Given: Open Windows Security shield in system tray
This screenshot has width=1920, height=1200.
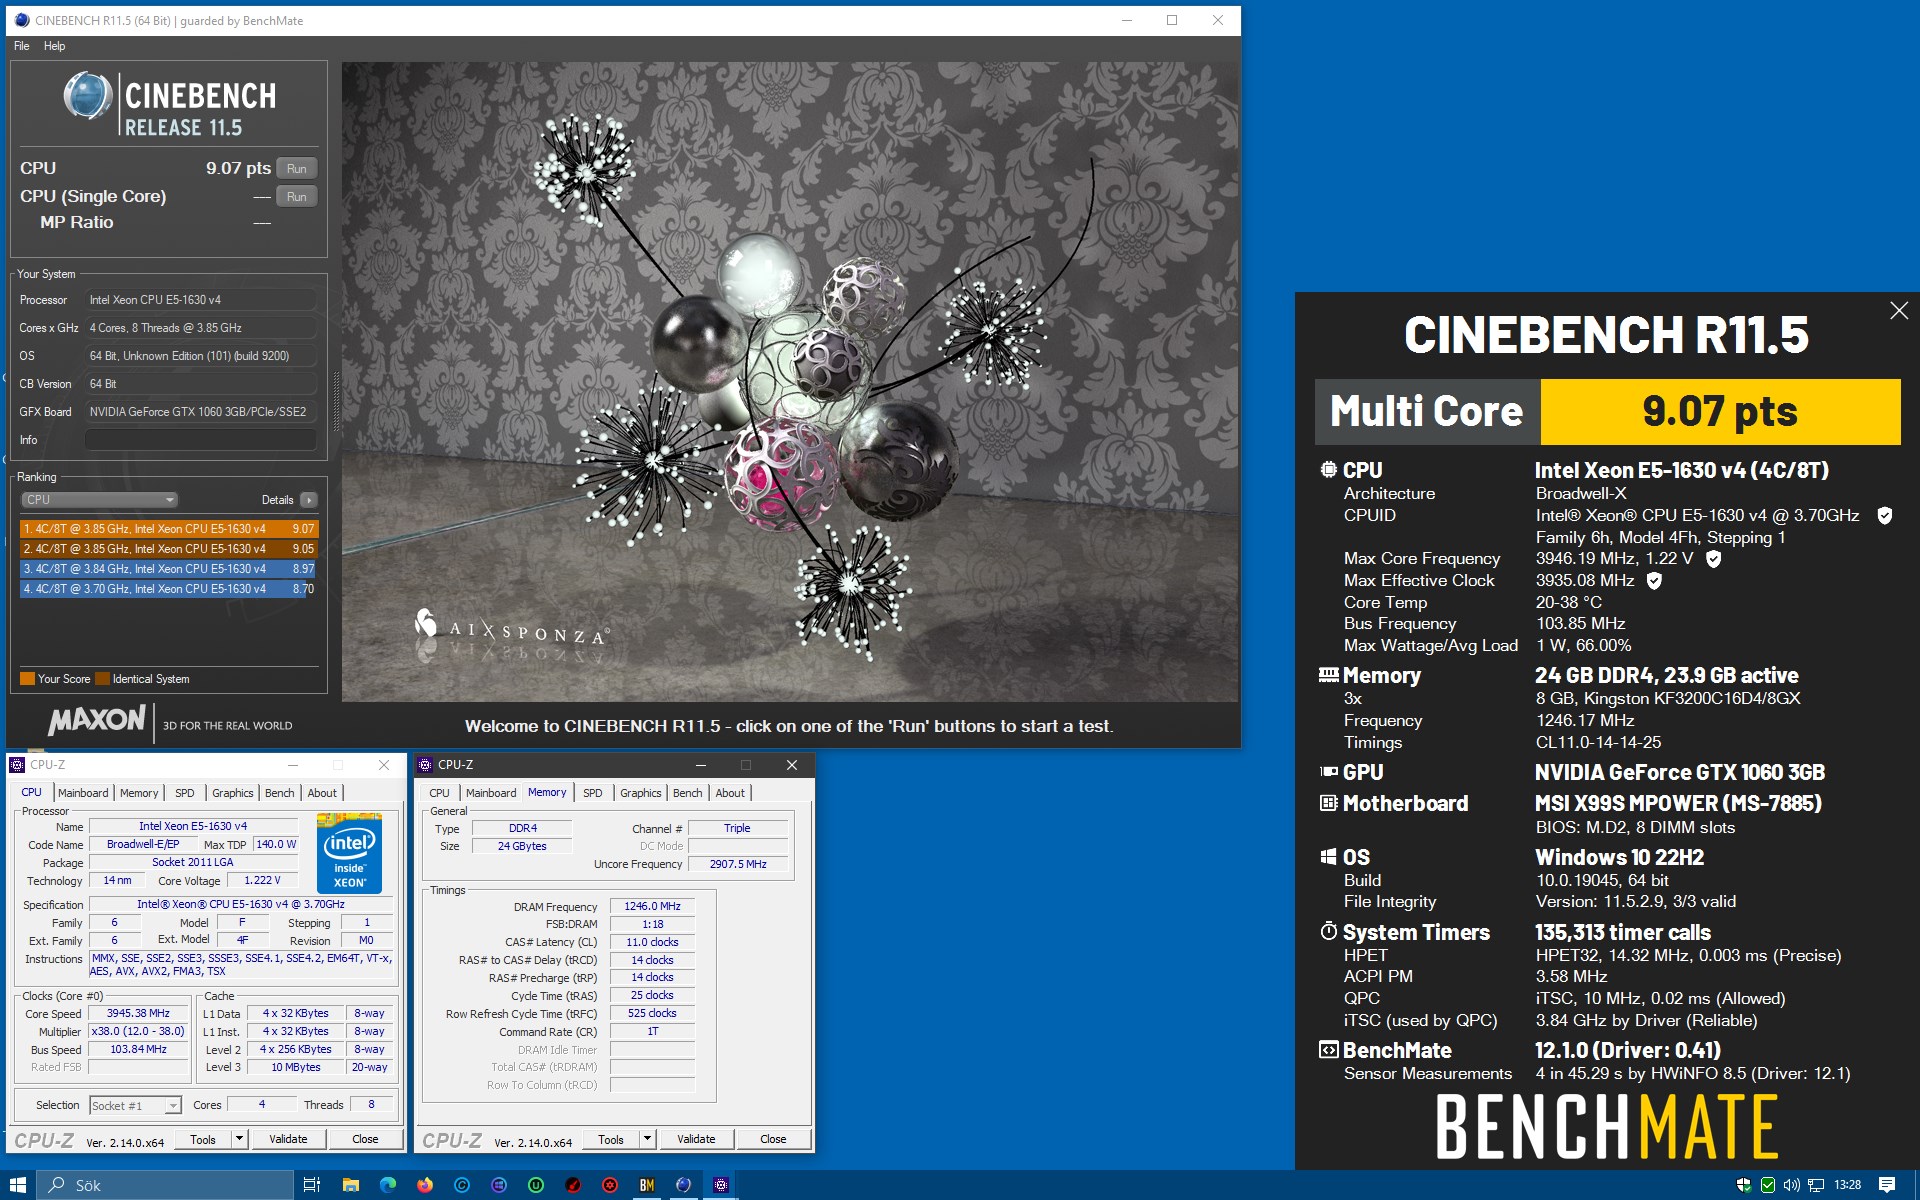Looking at the screenshot, I should (x=1743, y=1185).
